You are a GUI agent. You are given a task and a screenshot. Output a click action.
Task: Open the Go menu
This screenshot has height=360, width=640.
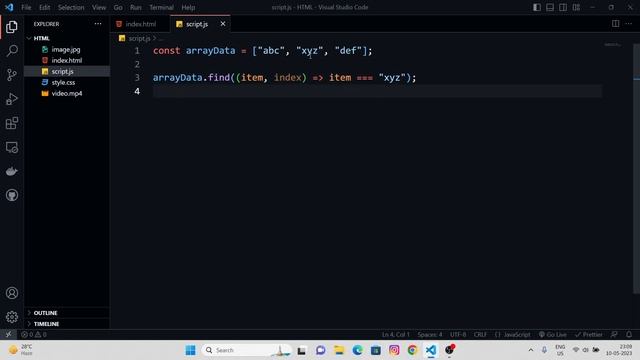coord(118,7)
